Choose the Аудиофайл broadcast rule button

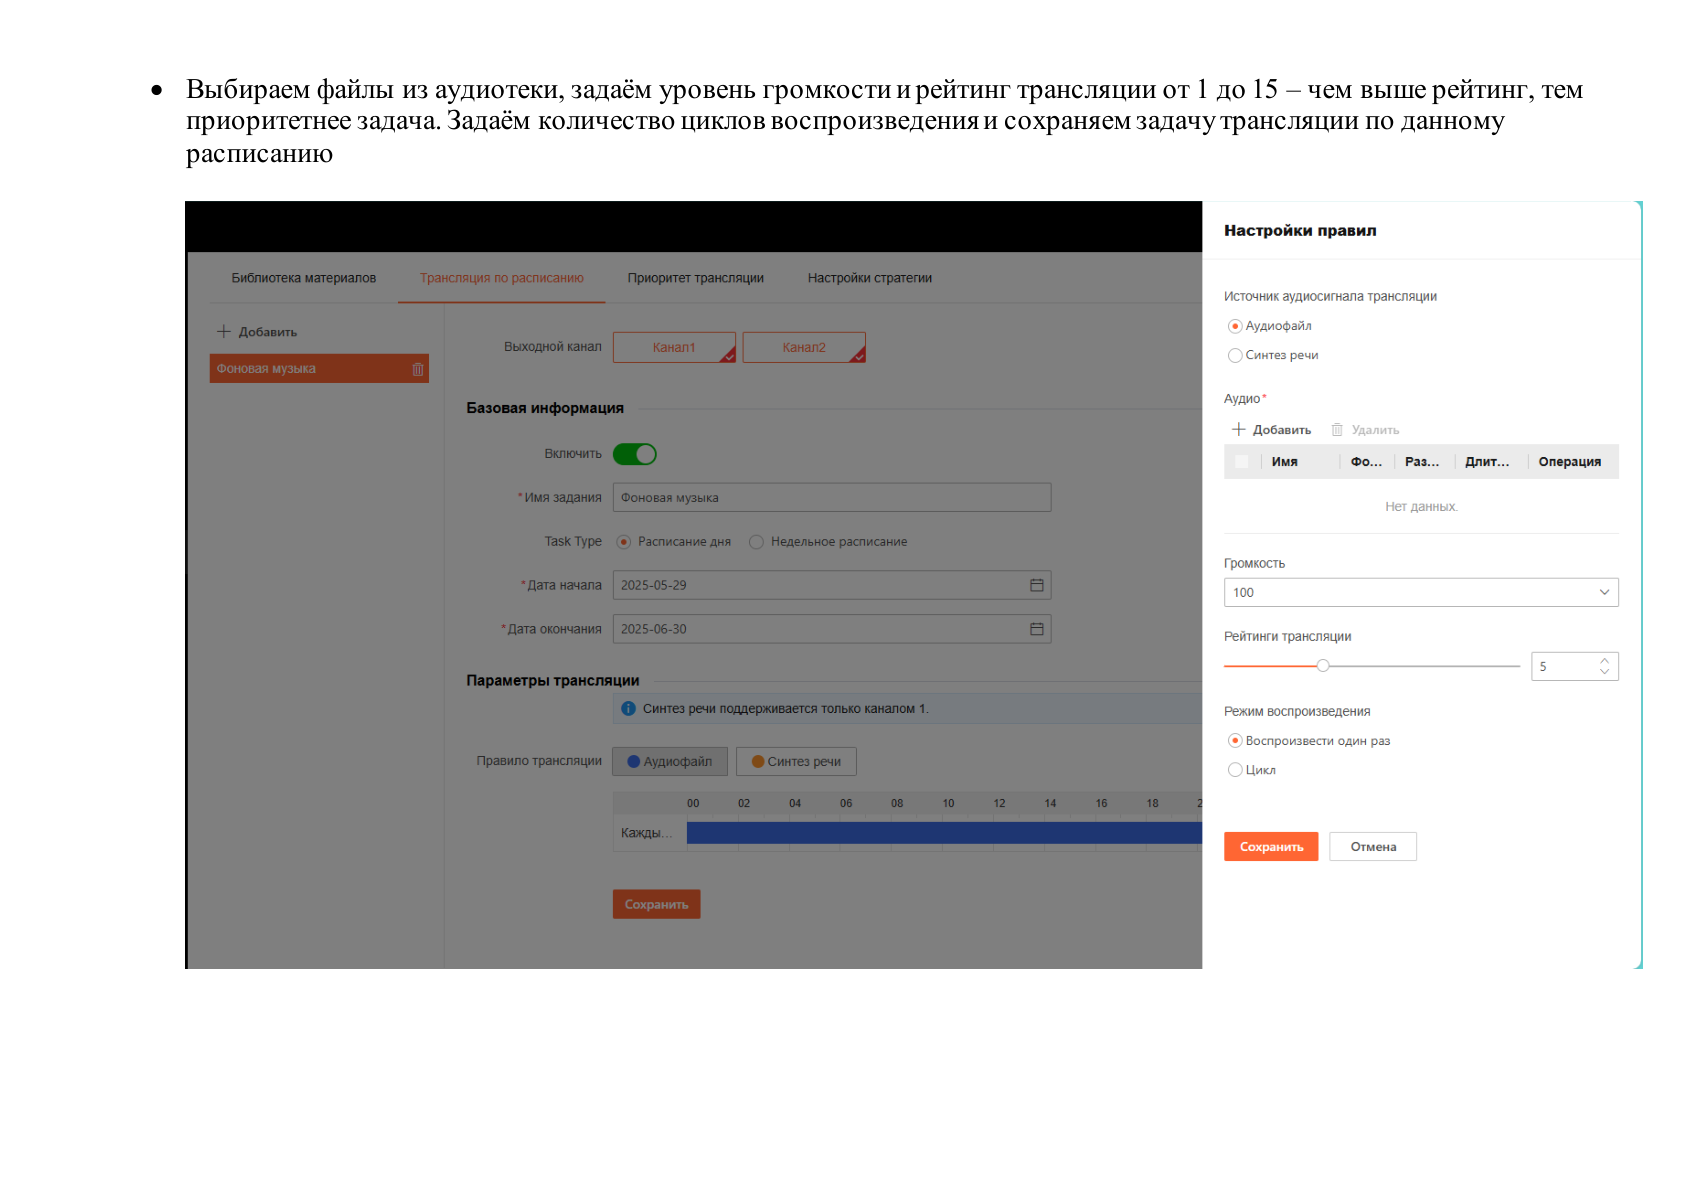click(x=670, y=761)
